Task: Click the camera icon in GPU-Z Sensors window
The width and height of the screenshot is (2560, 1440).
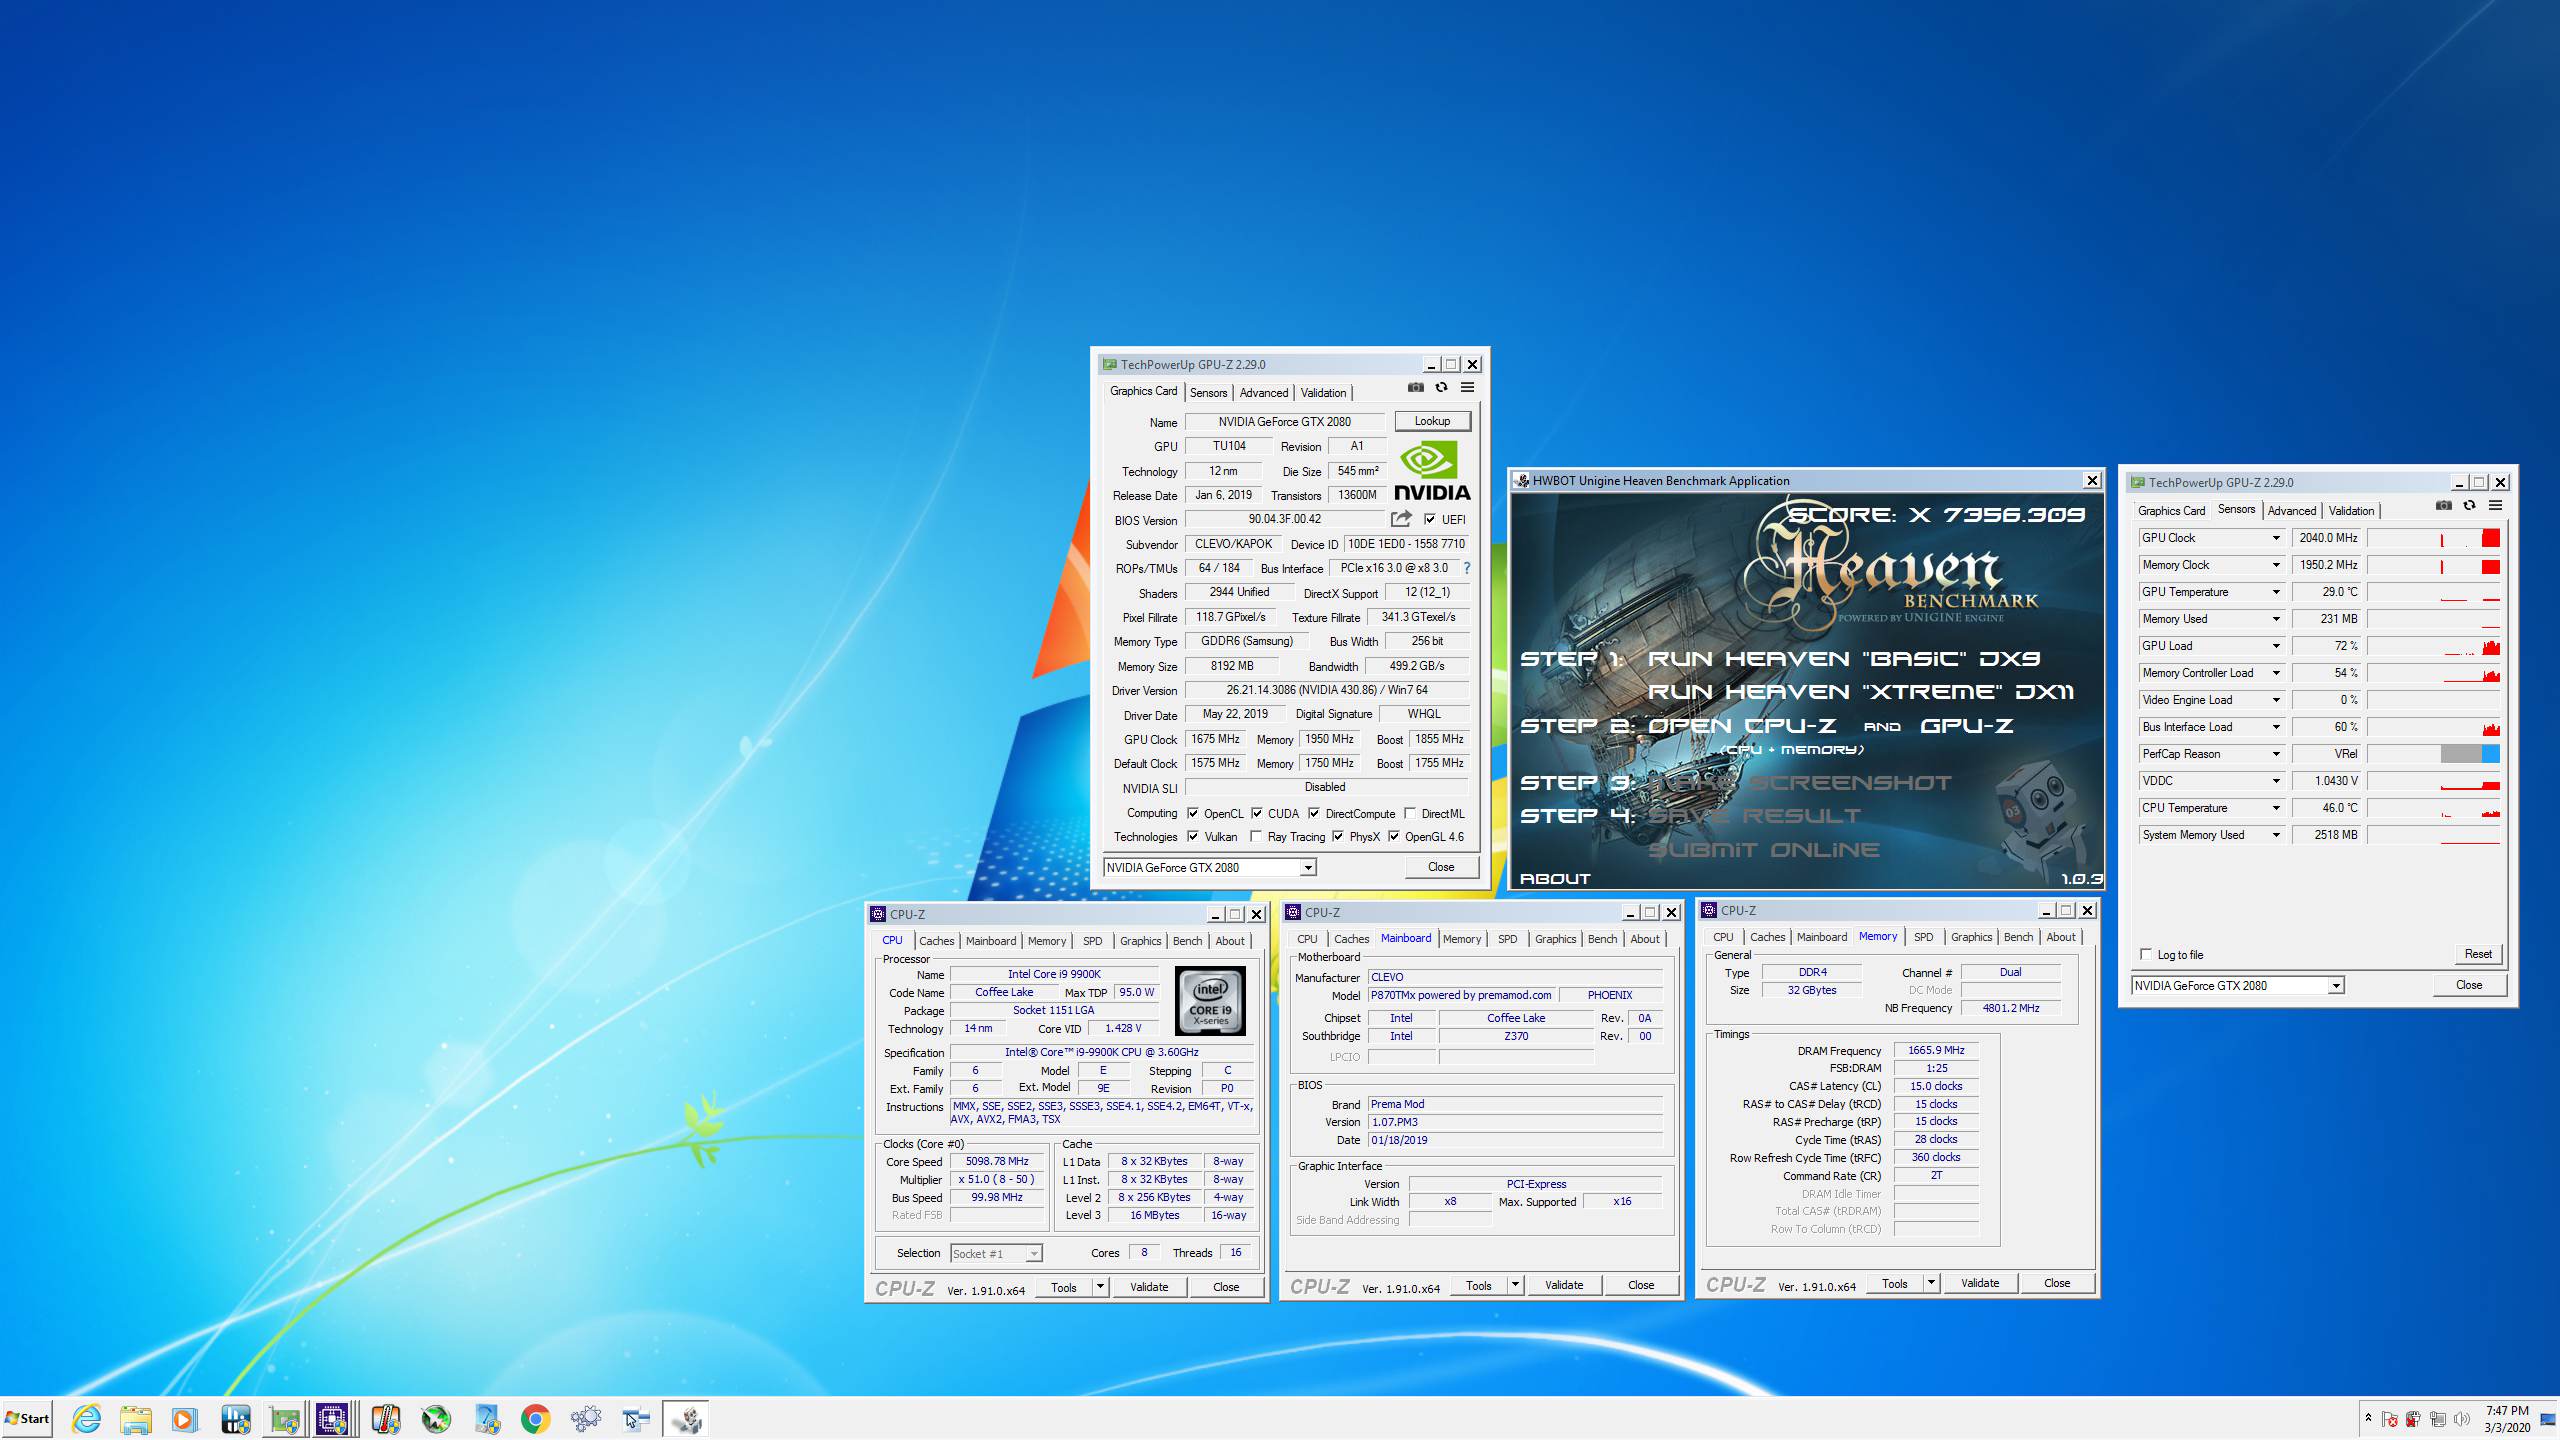Action: pos(2443,506)
